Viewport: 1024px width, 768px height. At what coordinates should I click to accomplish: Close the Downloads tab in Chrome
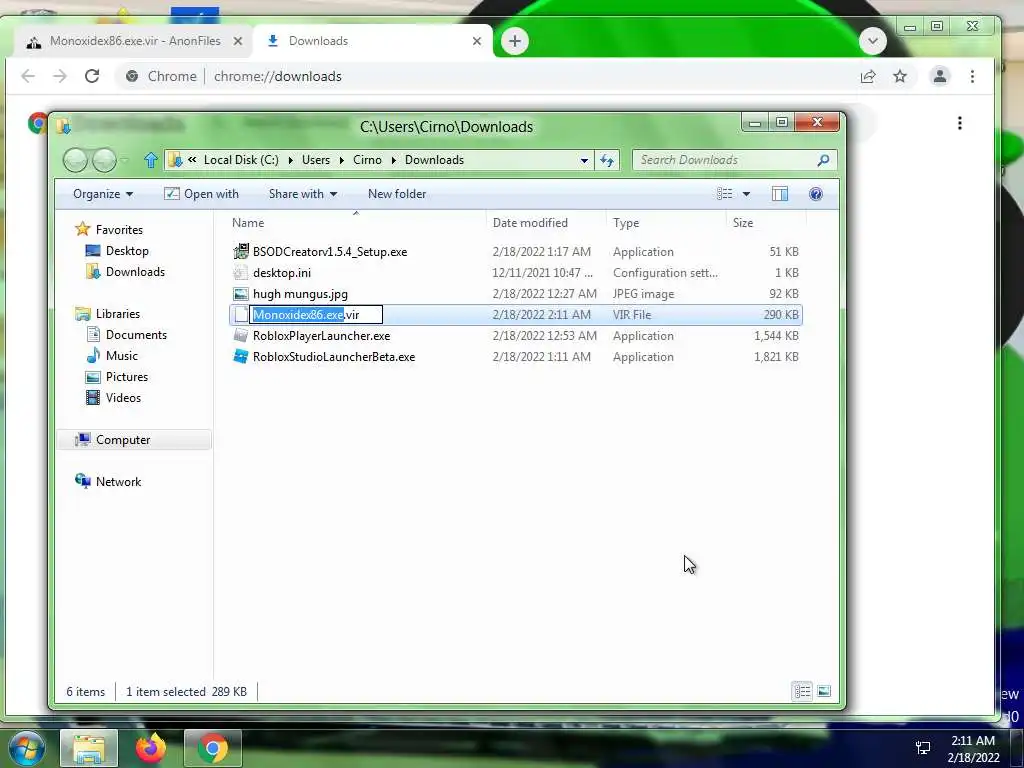click(477, 41)
